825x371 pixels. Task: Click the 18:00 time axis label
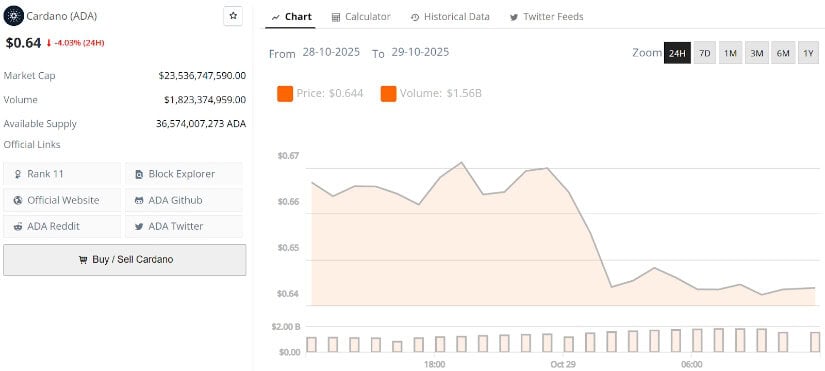[x=434, y=364]
